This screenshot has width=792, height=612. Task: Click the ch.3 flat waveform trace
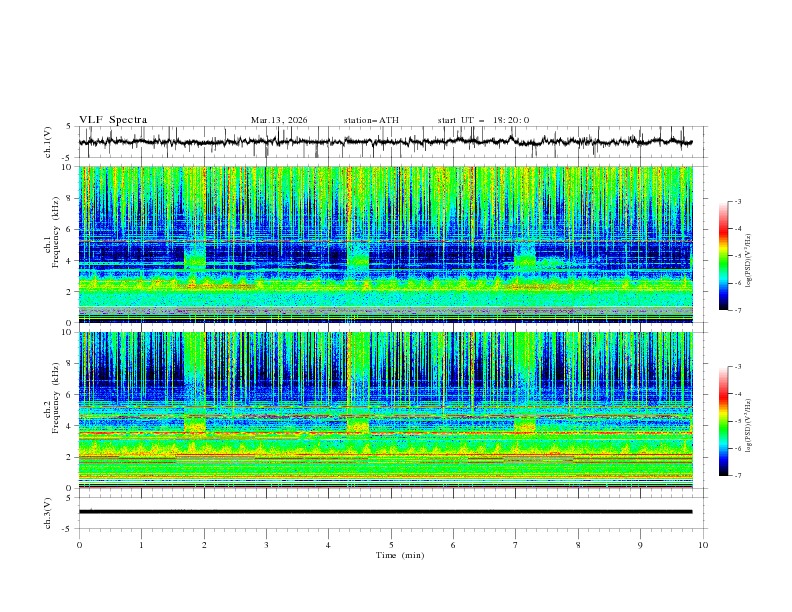(385, 512)
